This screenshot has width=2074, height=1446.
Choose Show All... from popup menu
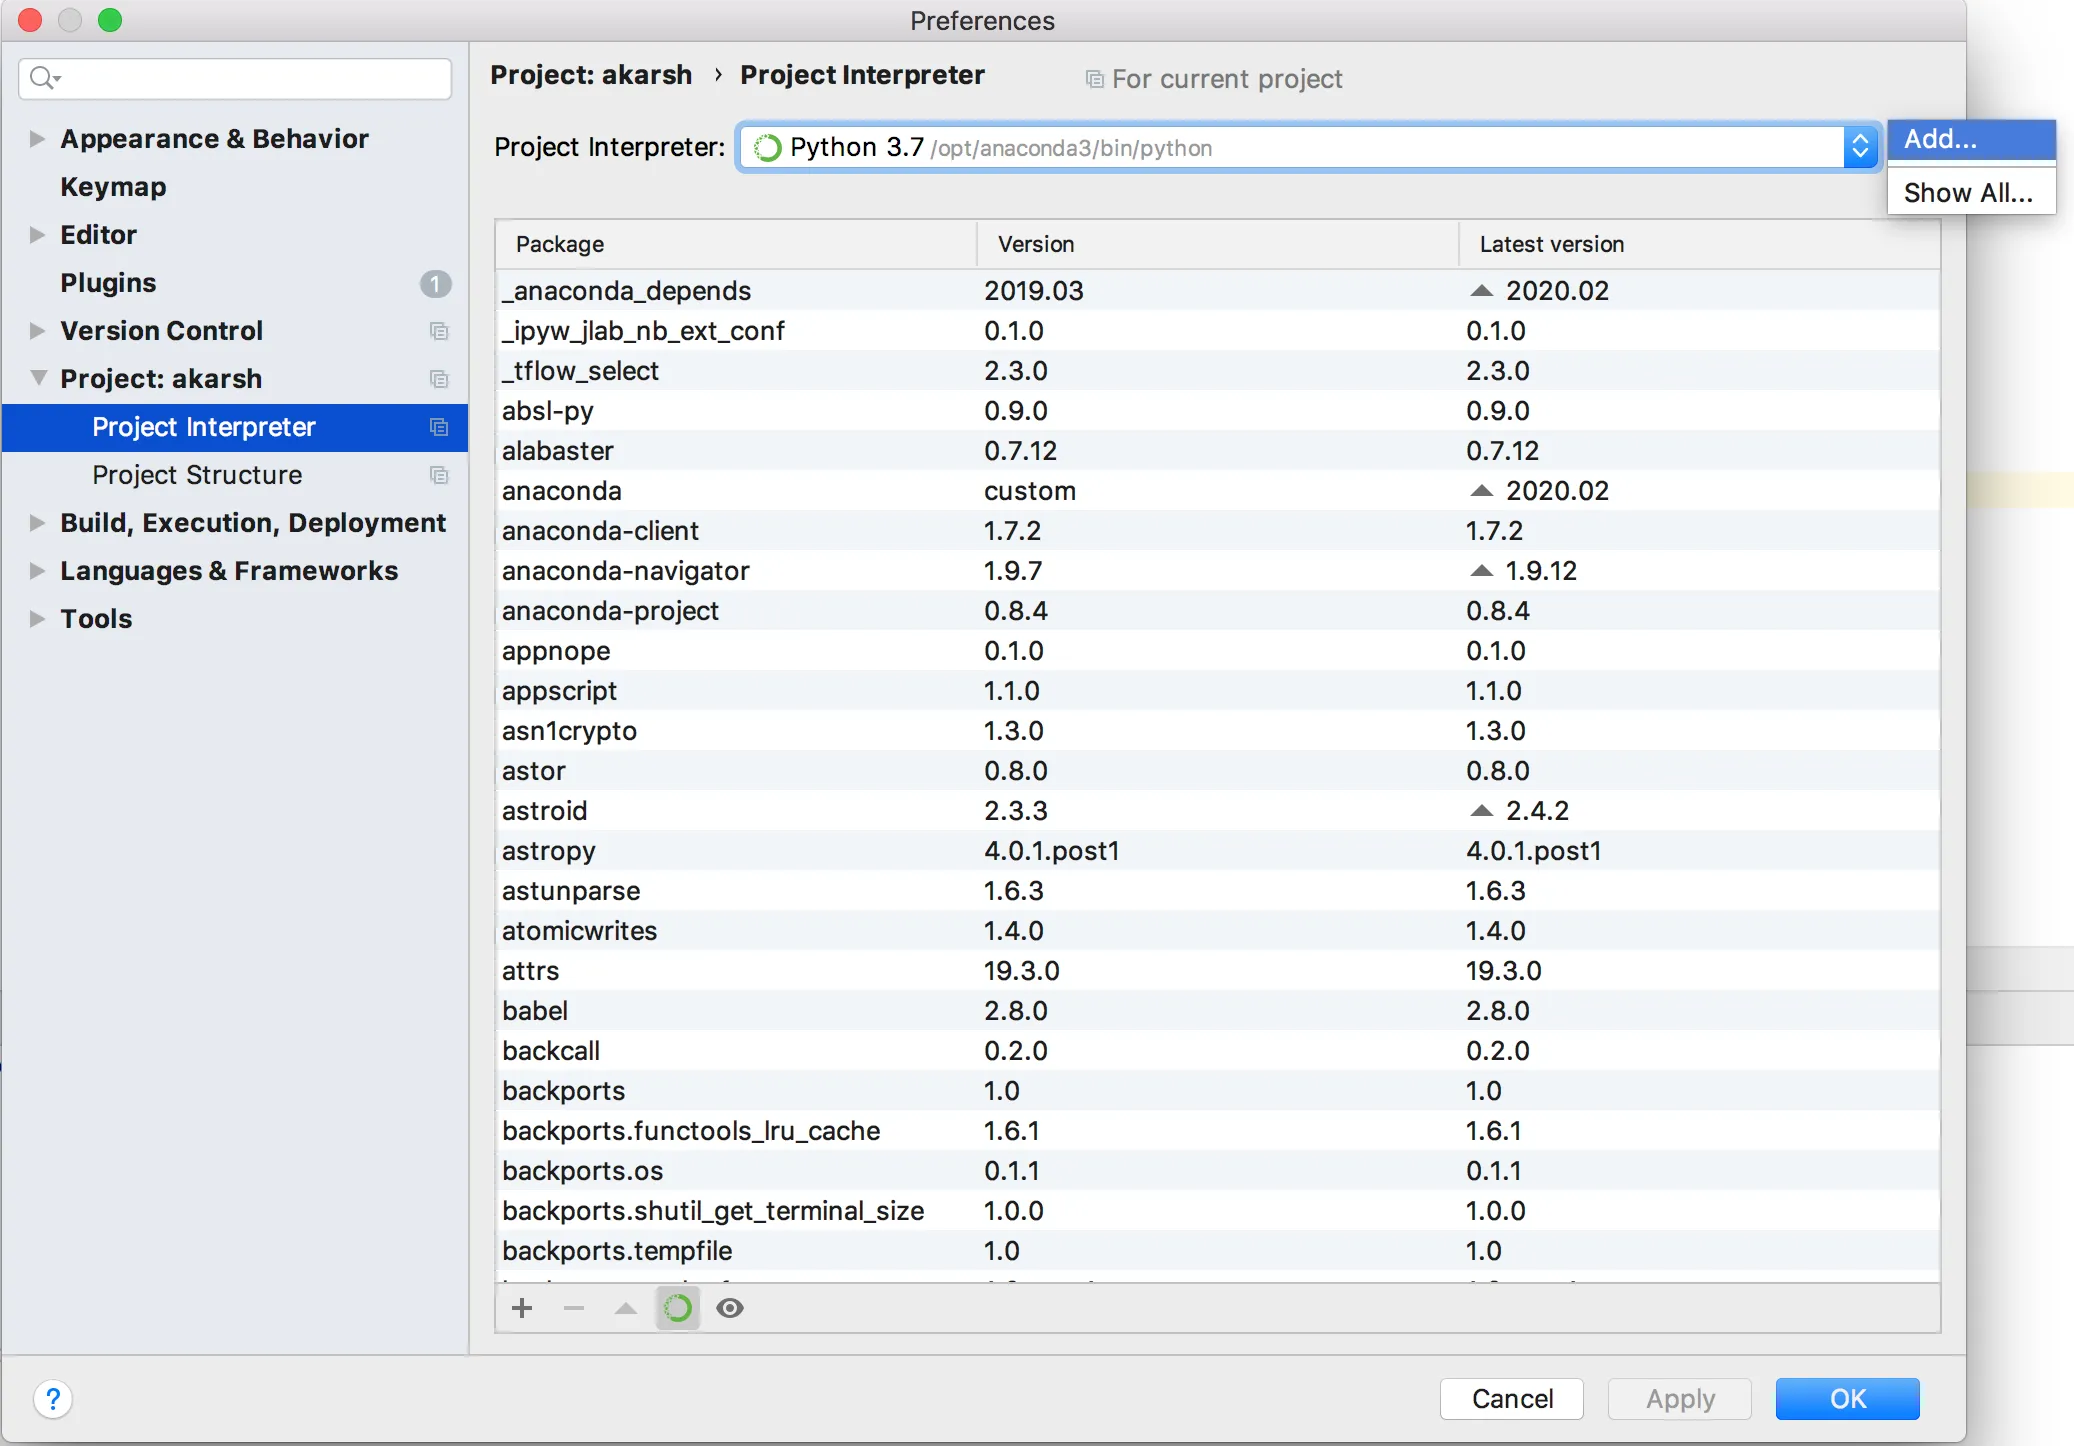[1968, 192]
